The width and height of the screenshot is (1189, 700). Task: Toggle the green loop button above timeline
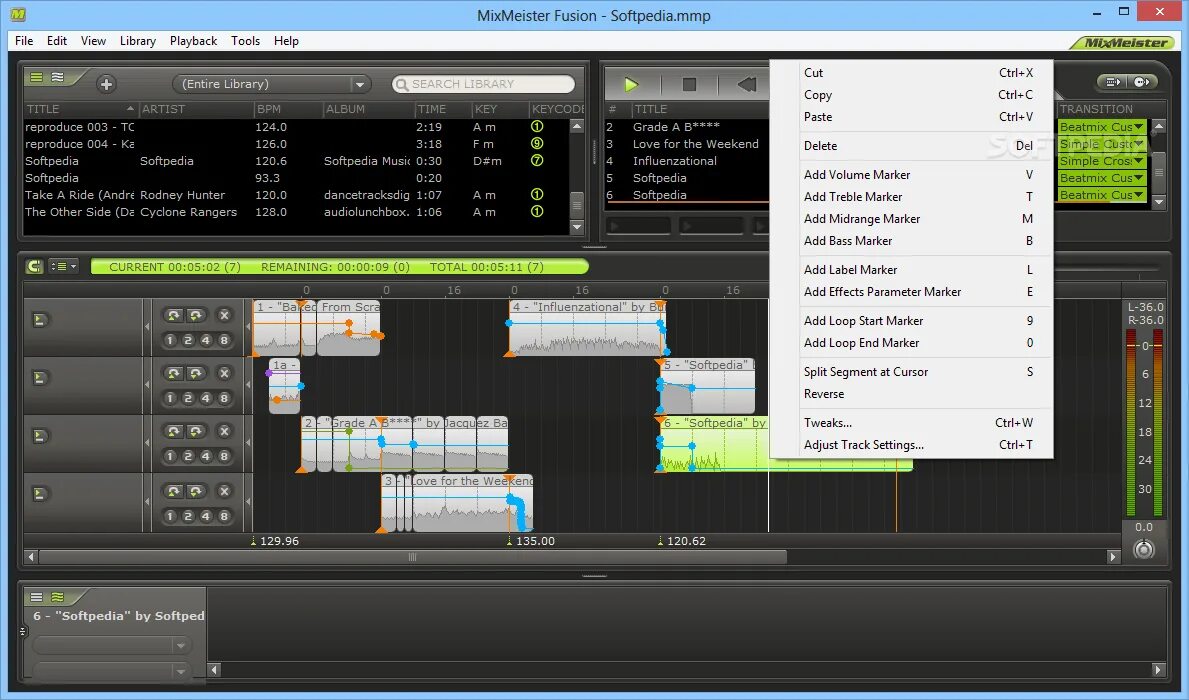[x=34, y=266]
